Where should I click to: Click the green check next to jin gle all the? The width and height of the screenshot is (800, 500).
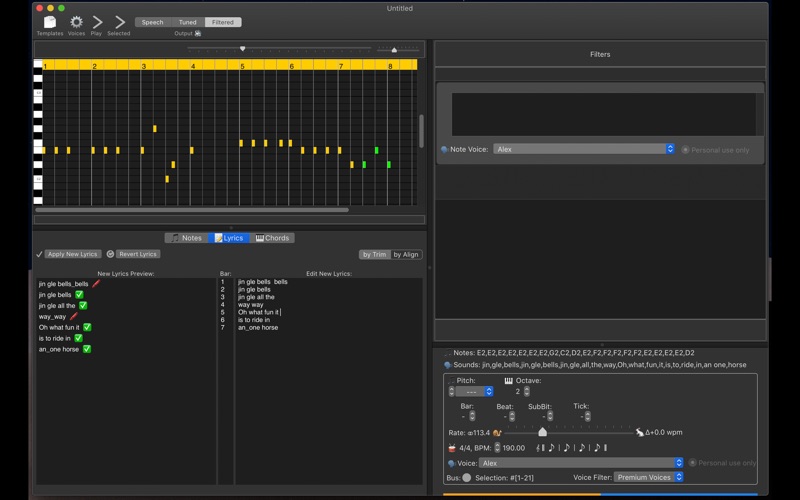[83, 306]
